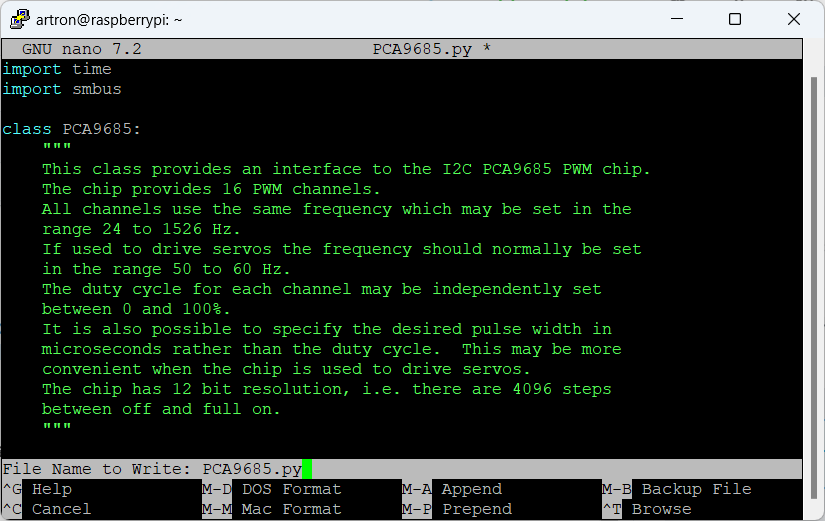Click the PuTTY icon in title bar
The width and height of the screenshot is (825, 521).
tap(20, 19)
